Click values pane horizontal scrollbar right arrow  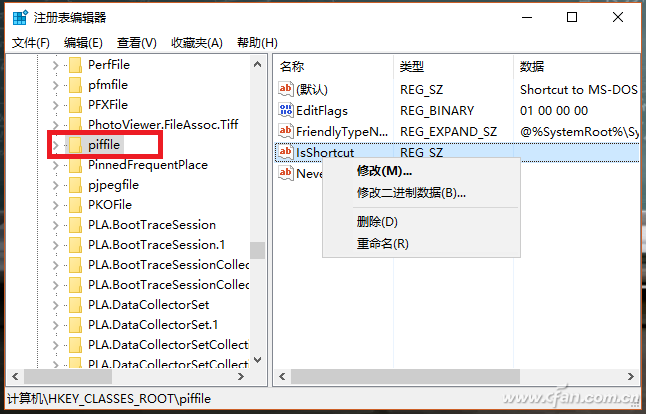click(631, 377)
